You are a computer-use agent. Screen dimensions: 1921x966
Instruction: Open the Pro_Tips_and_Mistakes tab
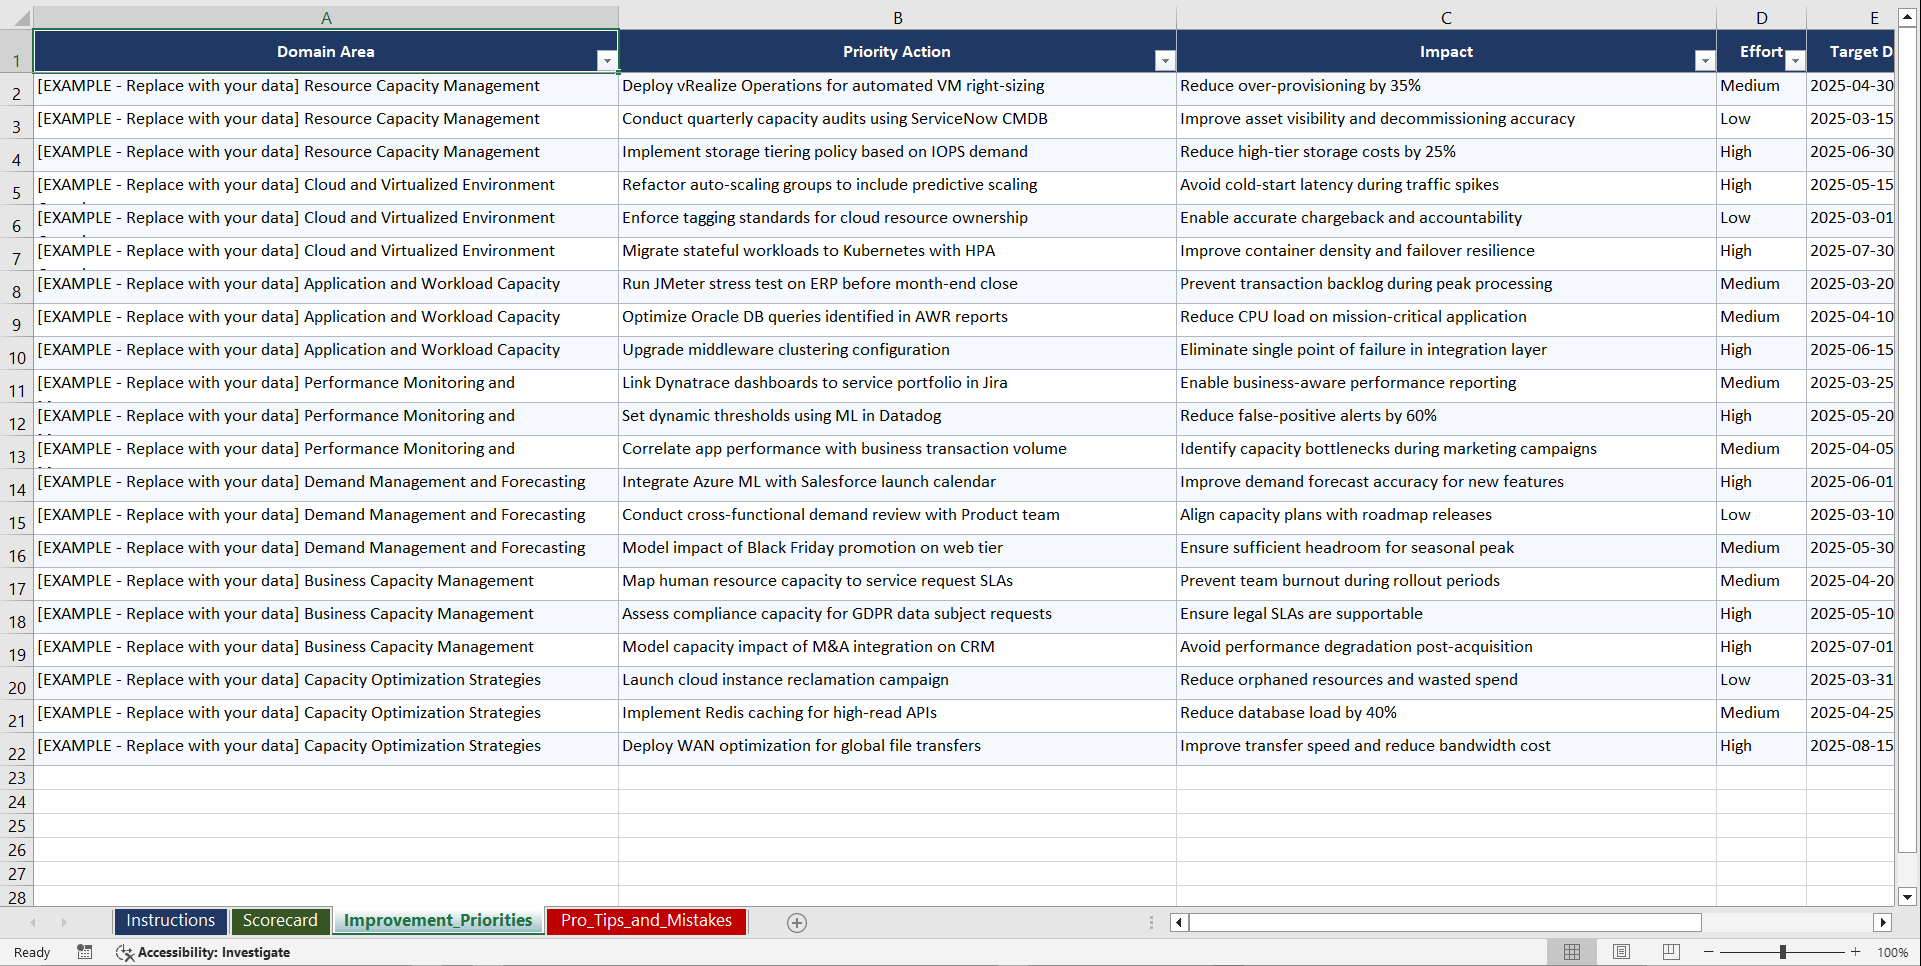[646, 920]
